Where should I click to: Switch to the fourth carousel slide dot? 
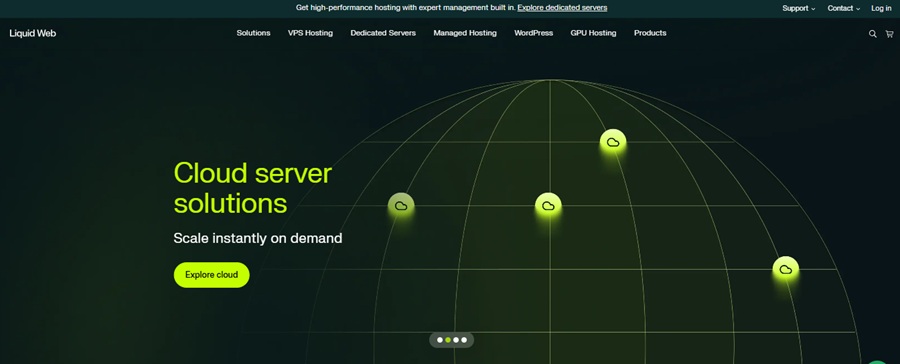tap(464, 340)
